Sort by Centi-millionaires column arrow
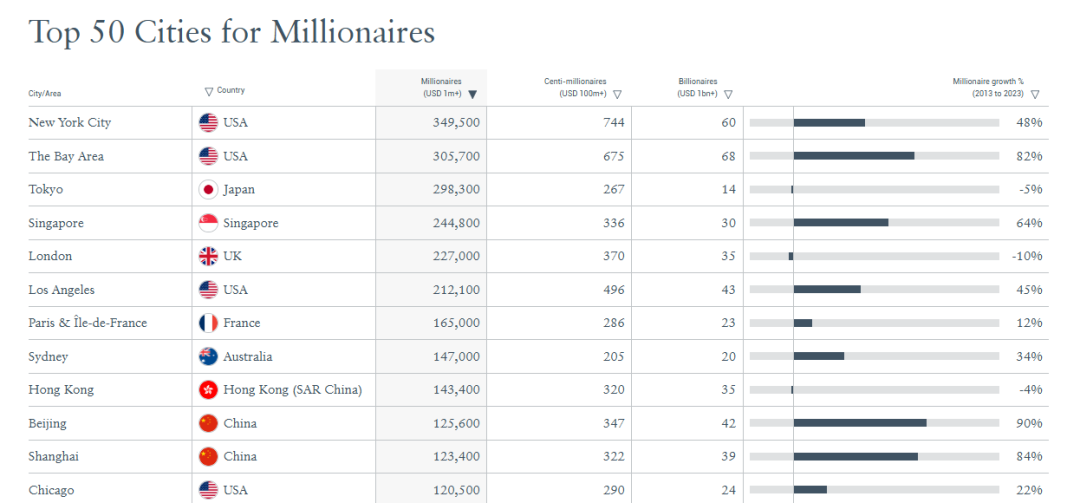 (617, 94)
